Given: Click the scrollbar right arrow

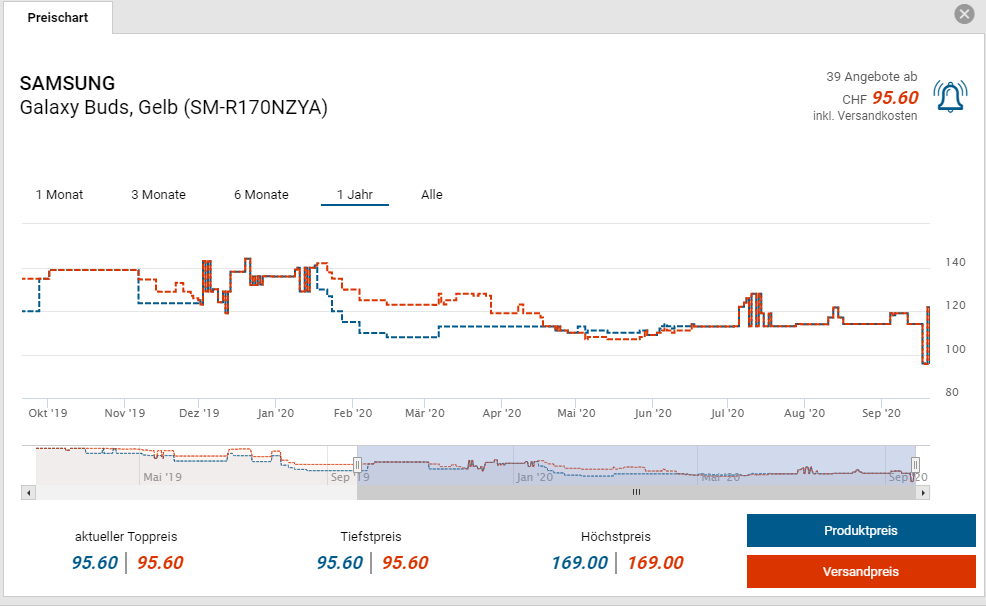Looking at the screenshot, I should click(x=923, y=493).
